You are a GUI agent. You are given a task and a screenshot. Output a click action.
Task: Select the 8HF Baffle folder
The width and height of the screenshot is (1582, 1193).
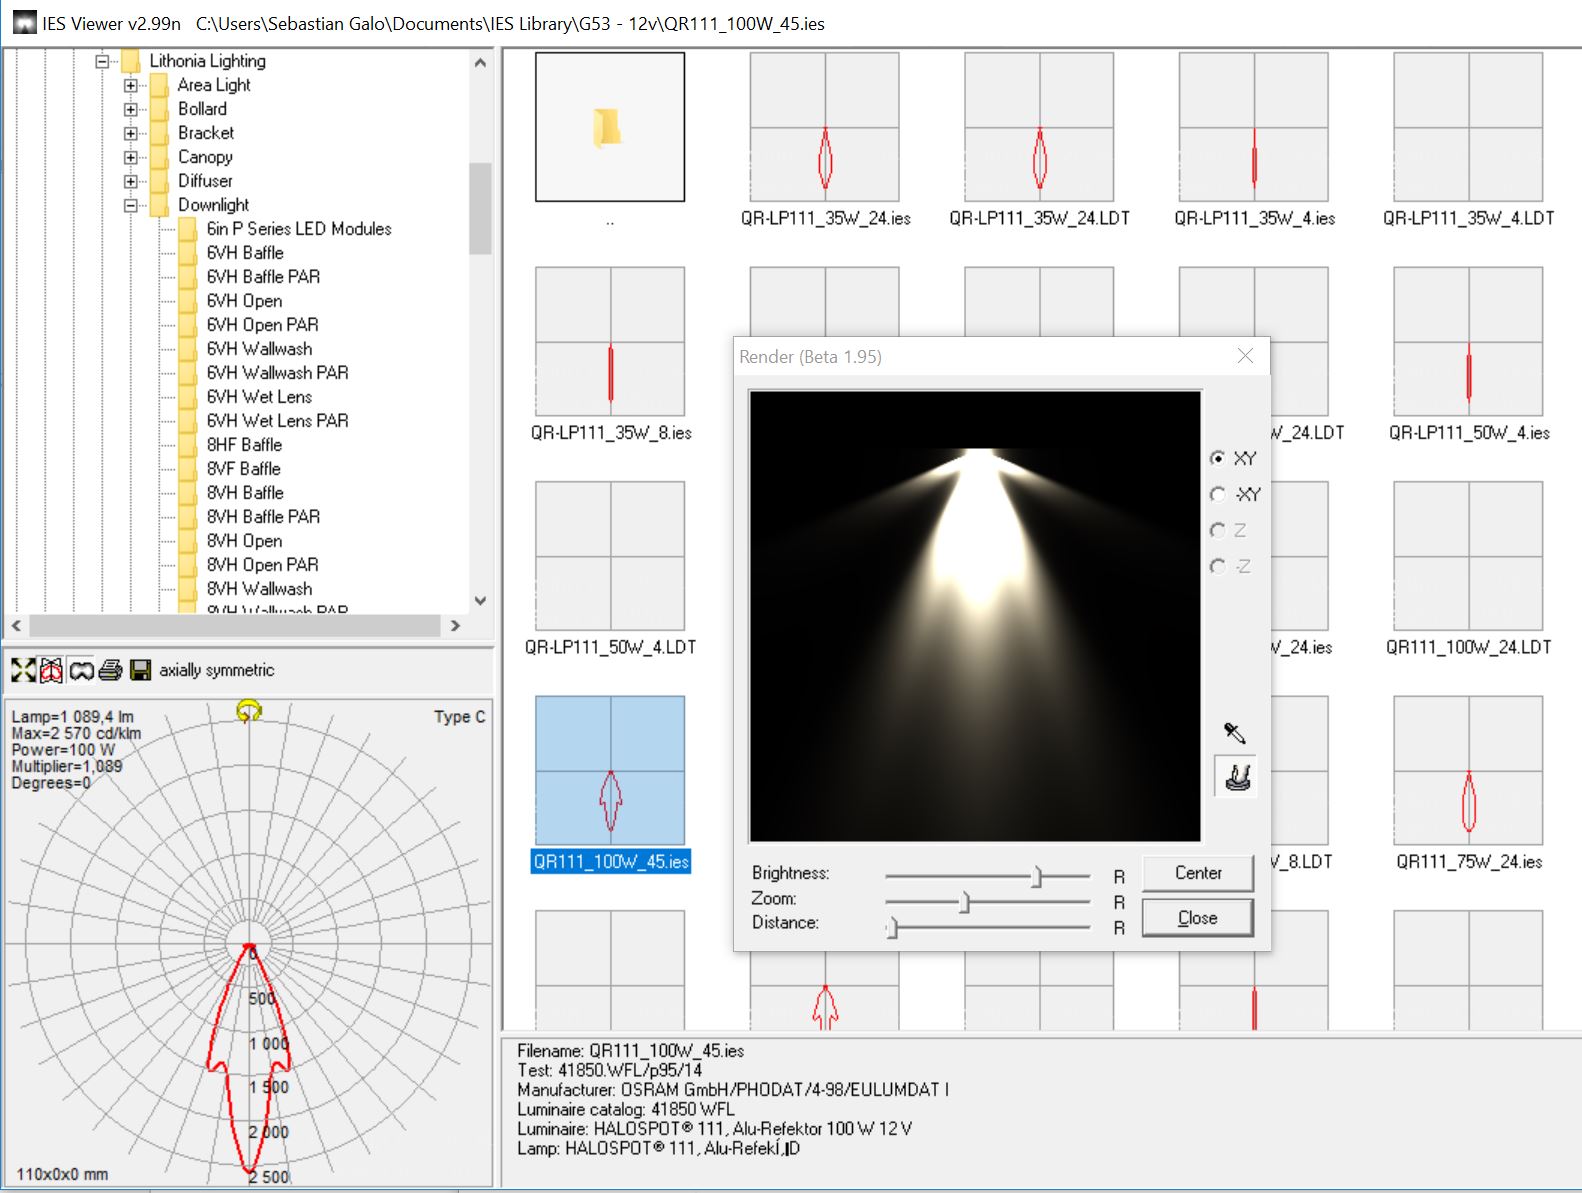[244, 445]
